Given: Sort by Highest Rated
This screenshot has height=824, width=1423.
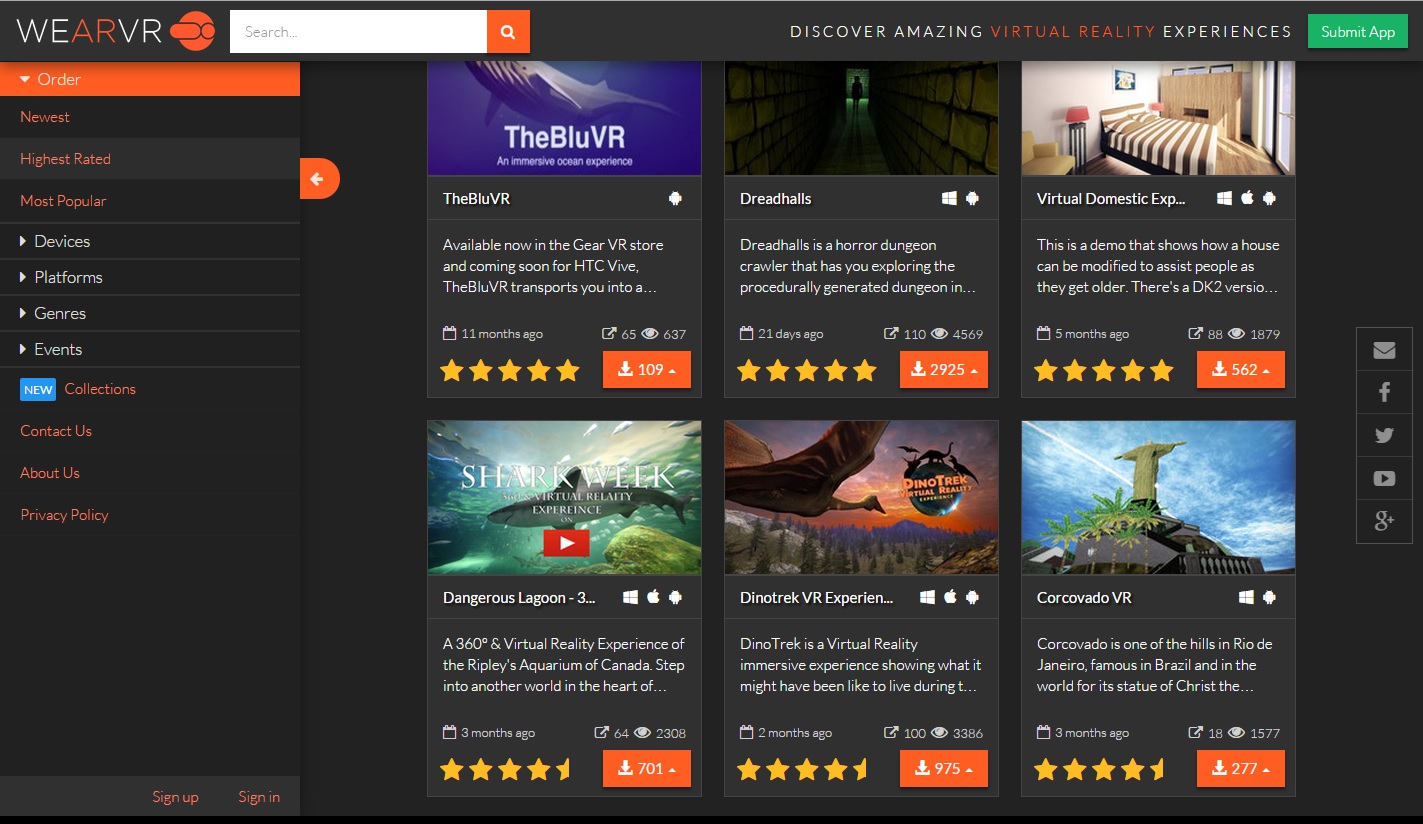Looking at the screenshot, I should tap(65, 159).
